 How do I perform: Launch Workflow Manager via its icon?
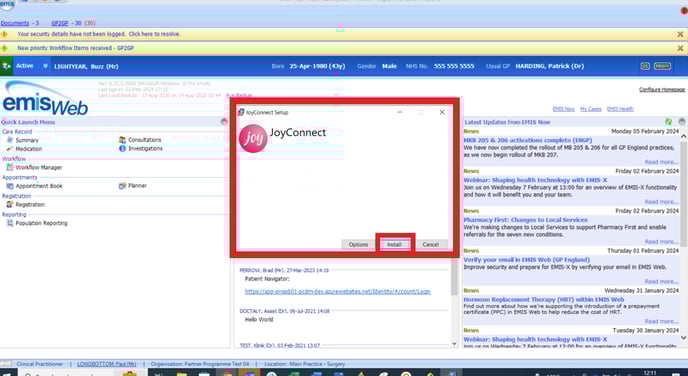click(x=10, y=168)
